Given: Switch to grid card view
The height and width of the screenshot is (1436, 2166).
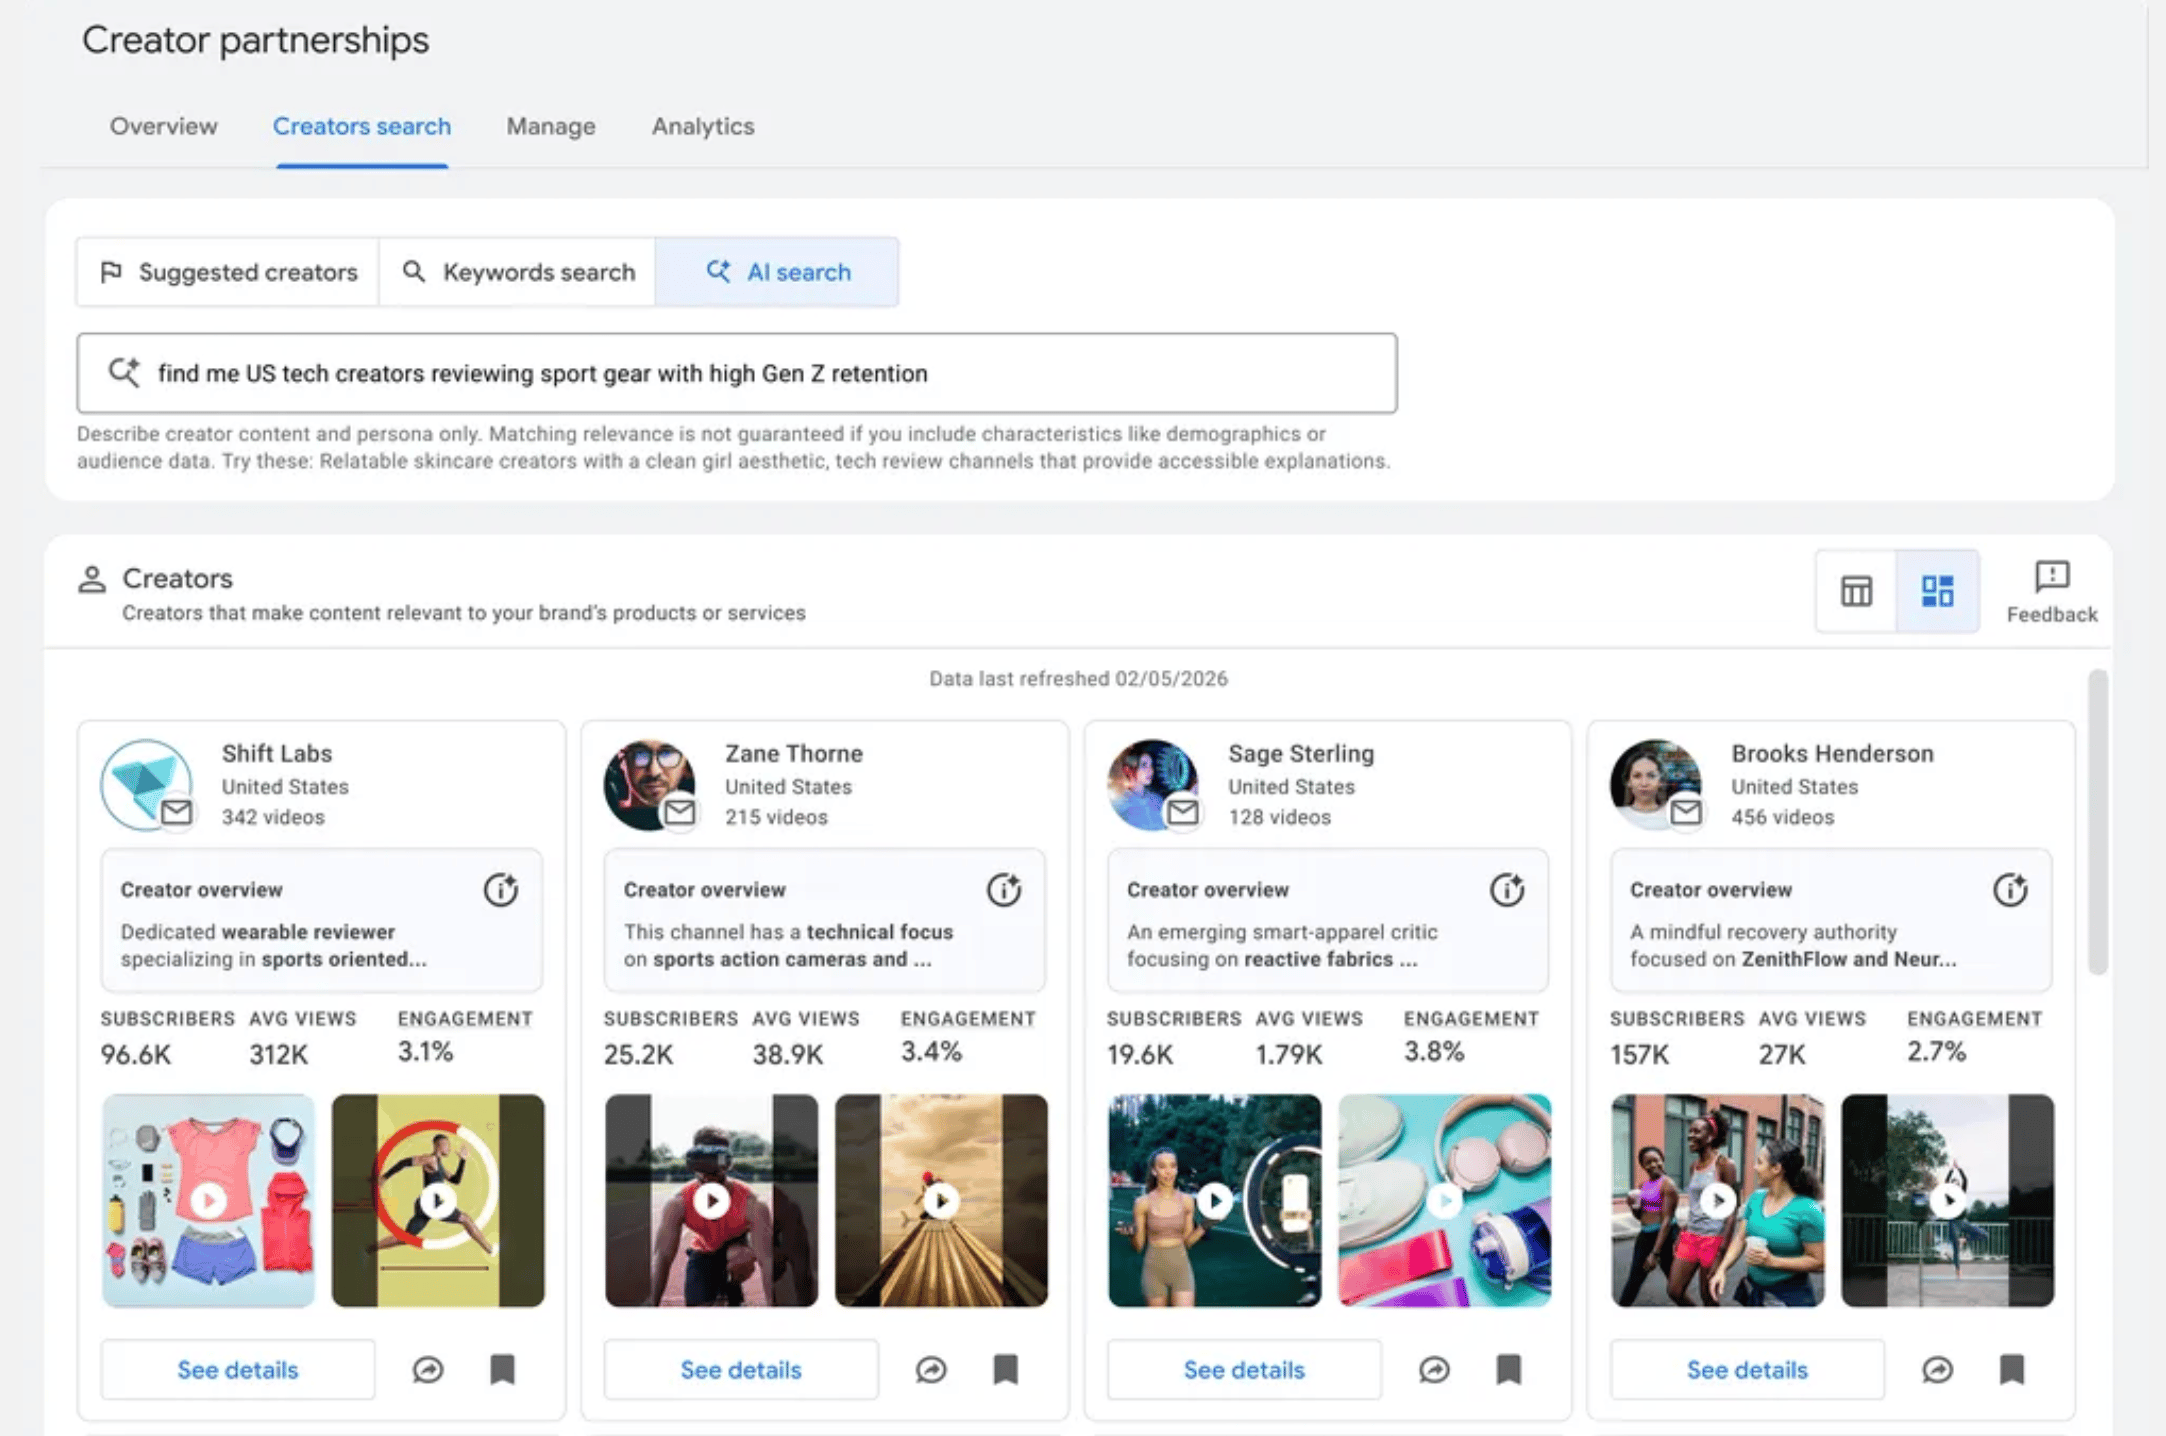Looking at the screenshot, I should pyautogui.click(x=1937, y=591).
